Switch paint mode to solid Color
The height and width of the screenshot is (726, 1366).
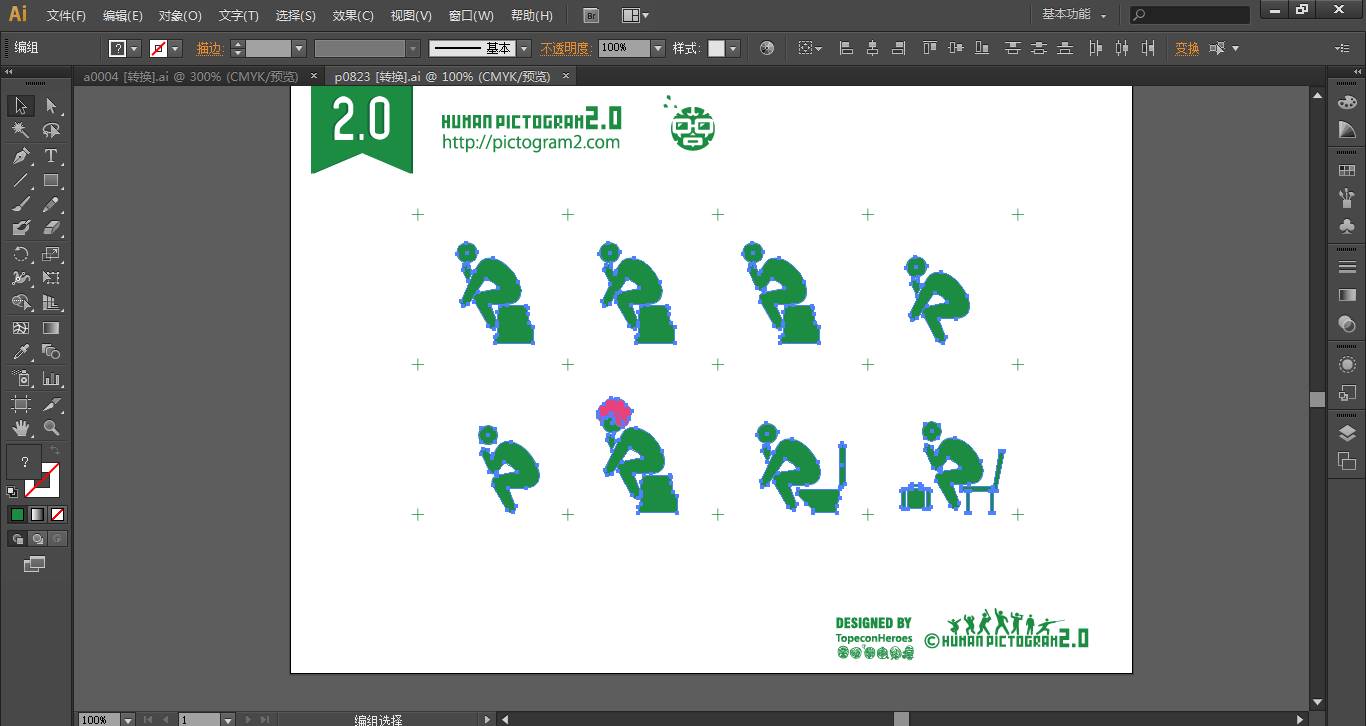point(17,515)
